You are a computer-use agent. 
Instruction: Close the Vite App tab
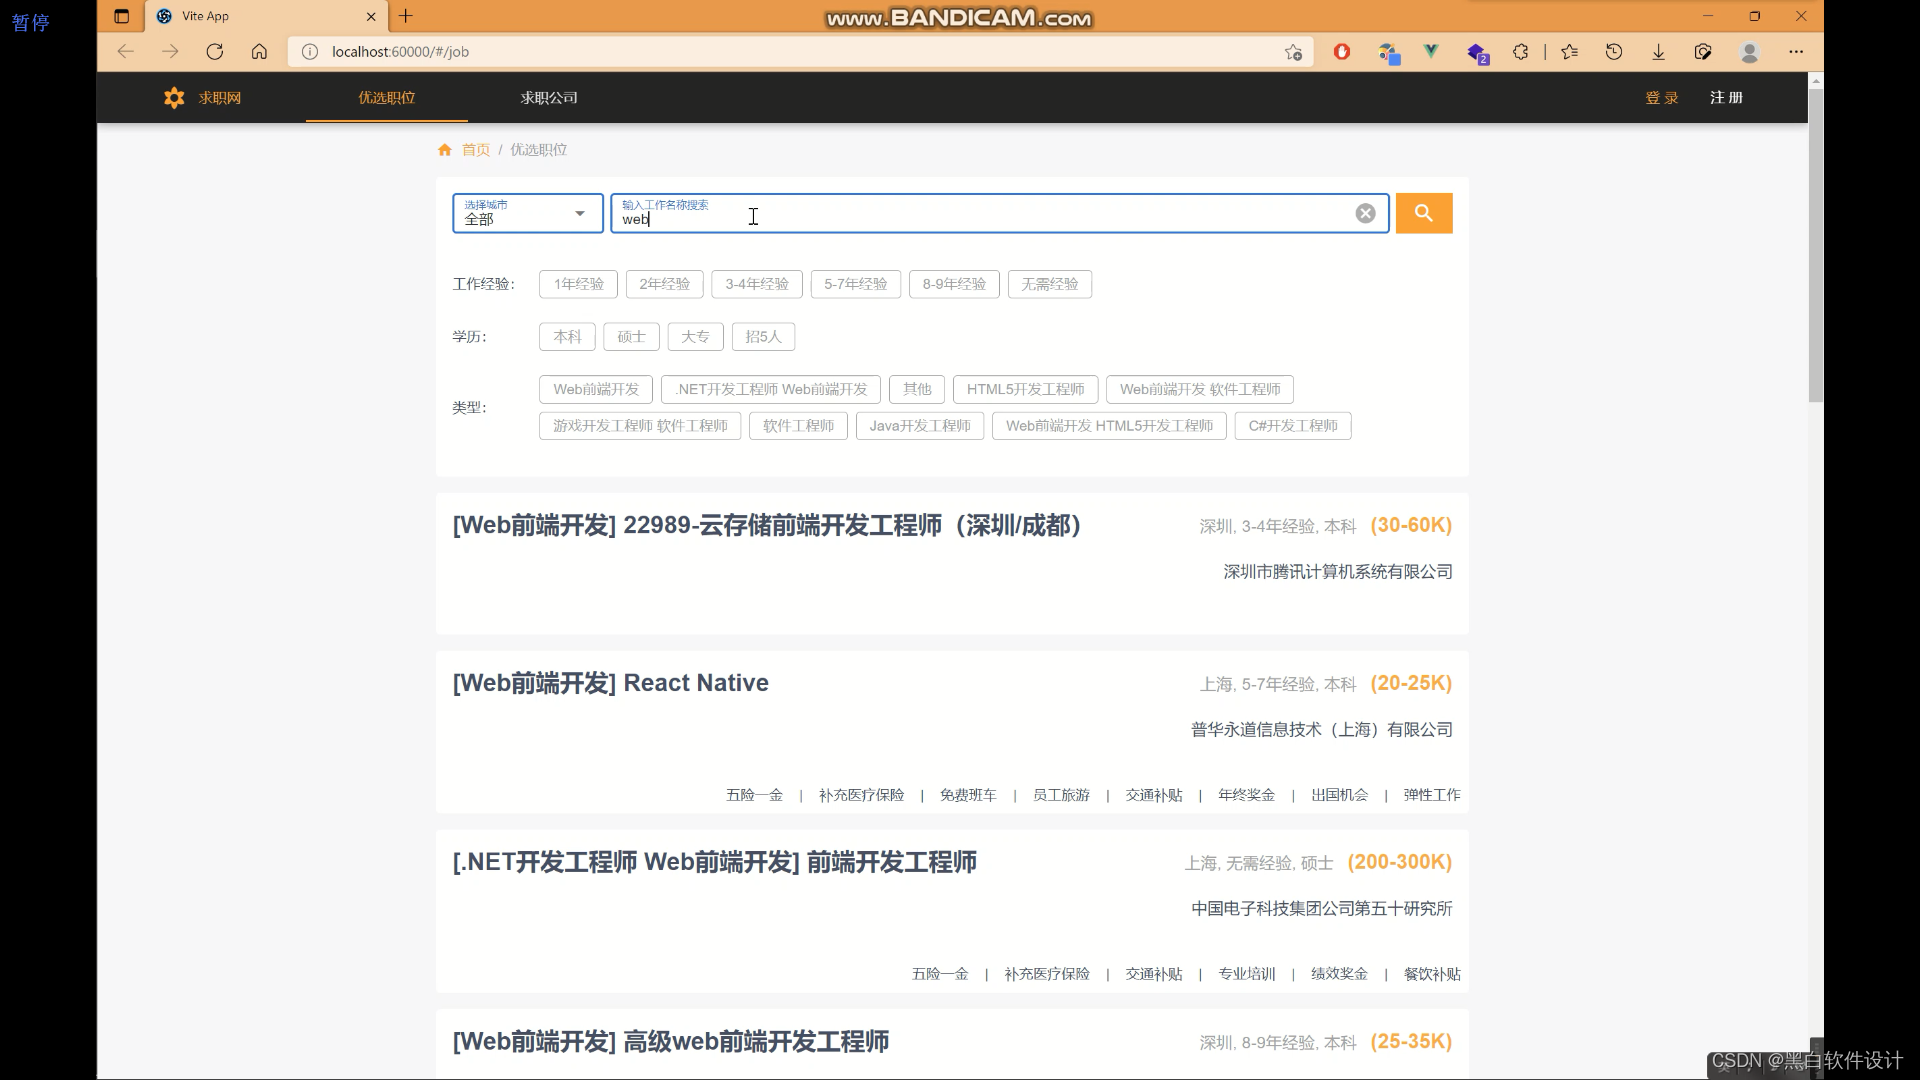371,16
